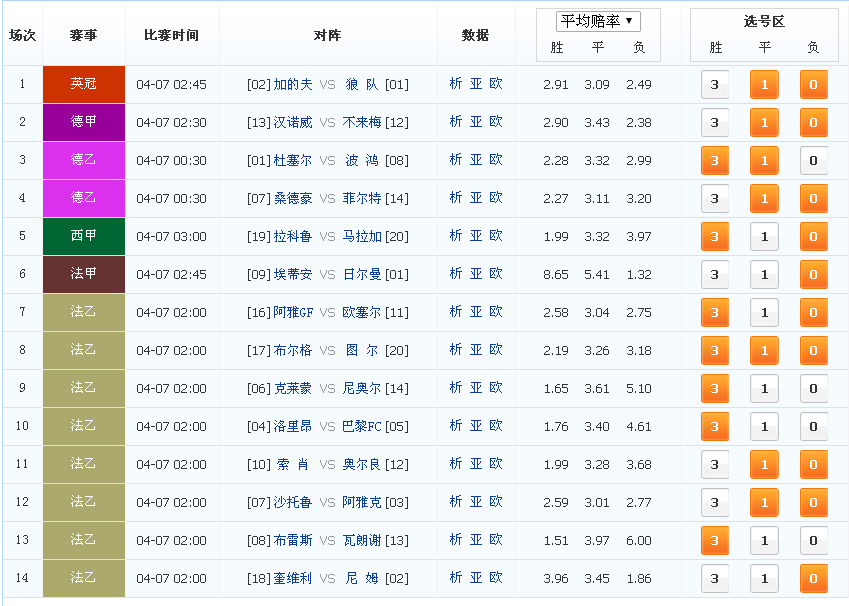This screenshot has height=606, width=849.
Task: Click the 杜塞尔 team link
Action: click(292, 160)
